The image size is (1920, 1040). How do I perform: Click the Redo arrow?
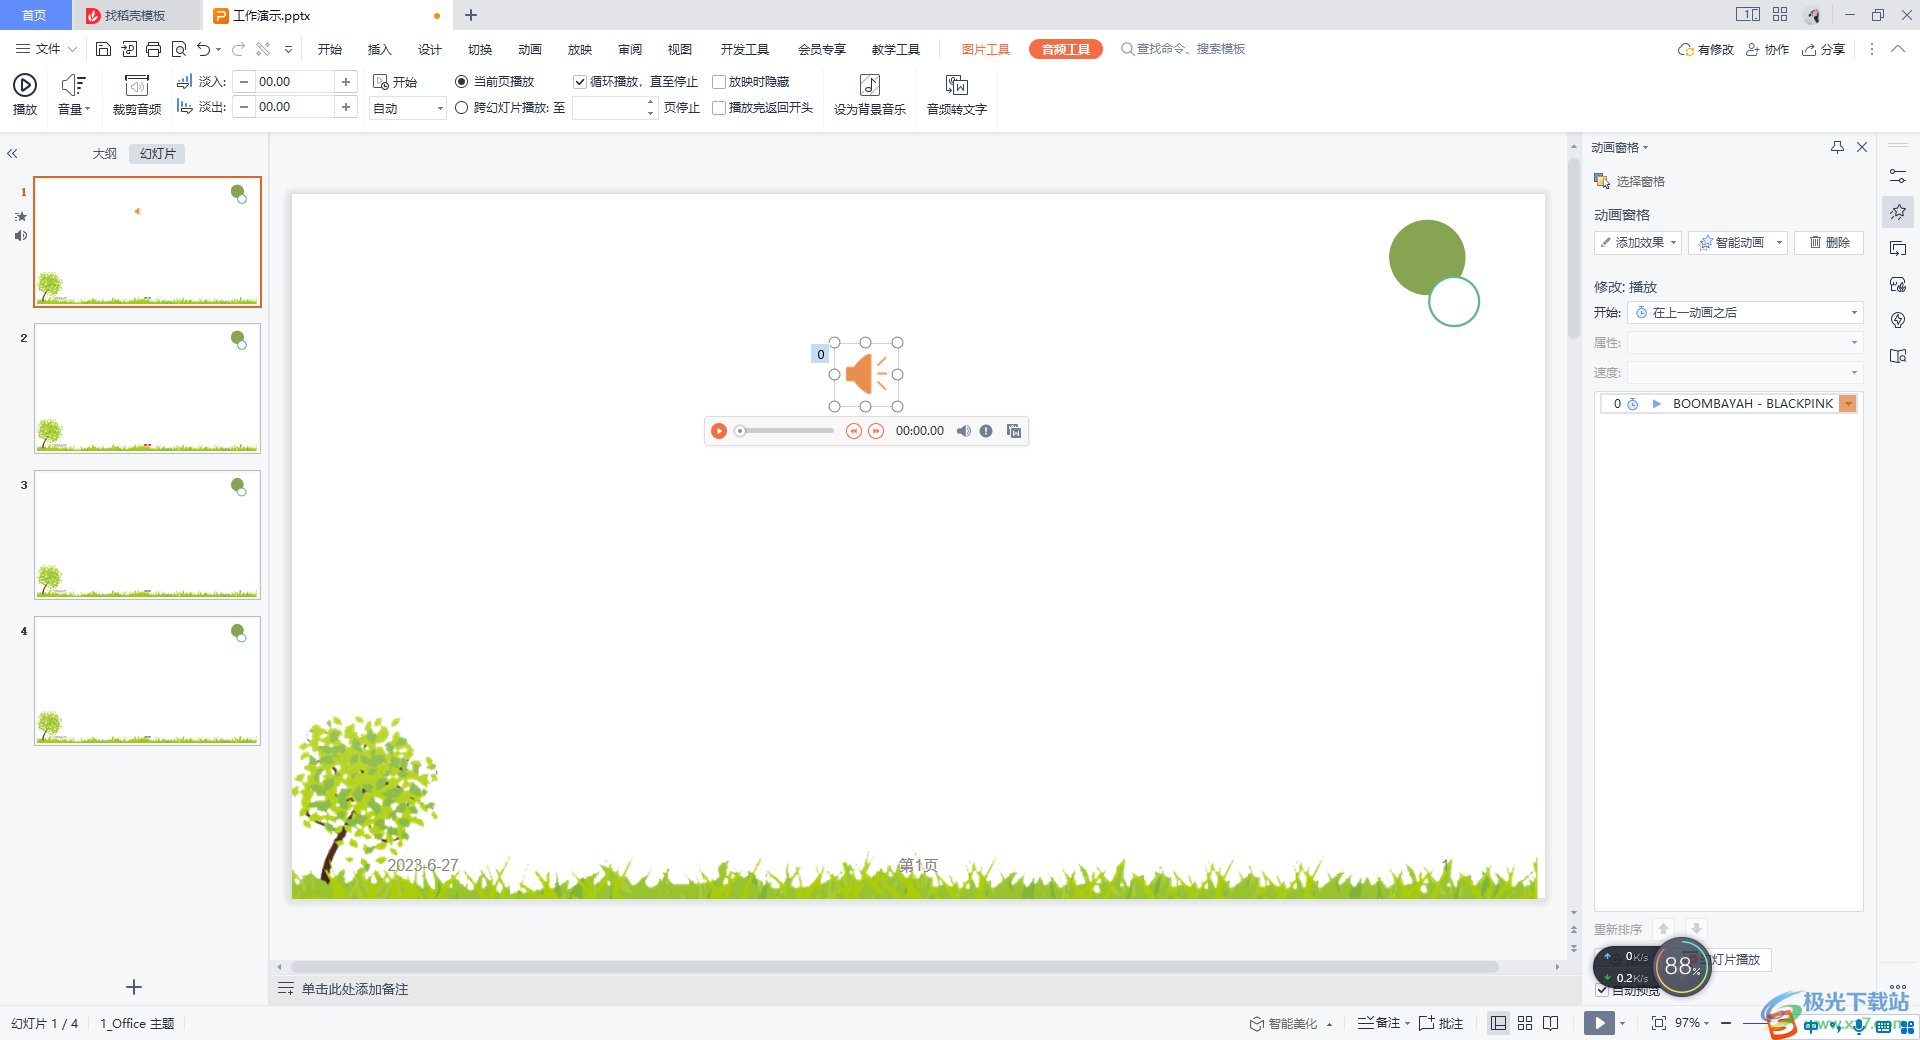click(x=238, y=49)
